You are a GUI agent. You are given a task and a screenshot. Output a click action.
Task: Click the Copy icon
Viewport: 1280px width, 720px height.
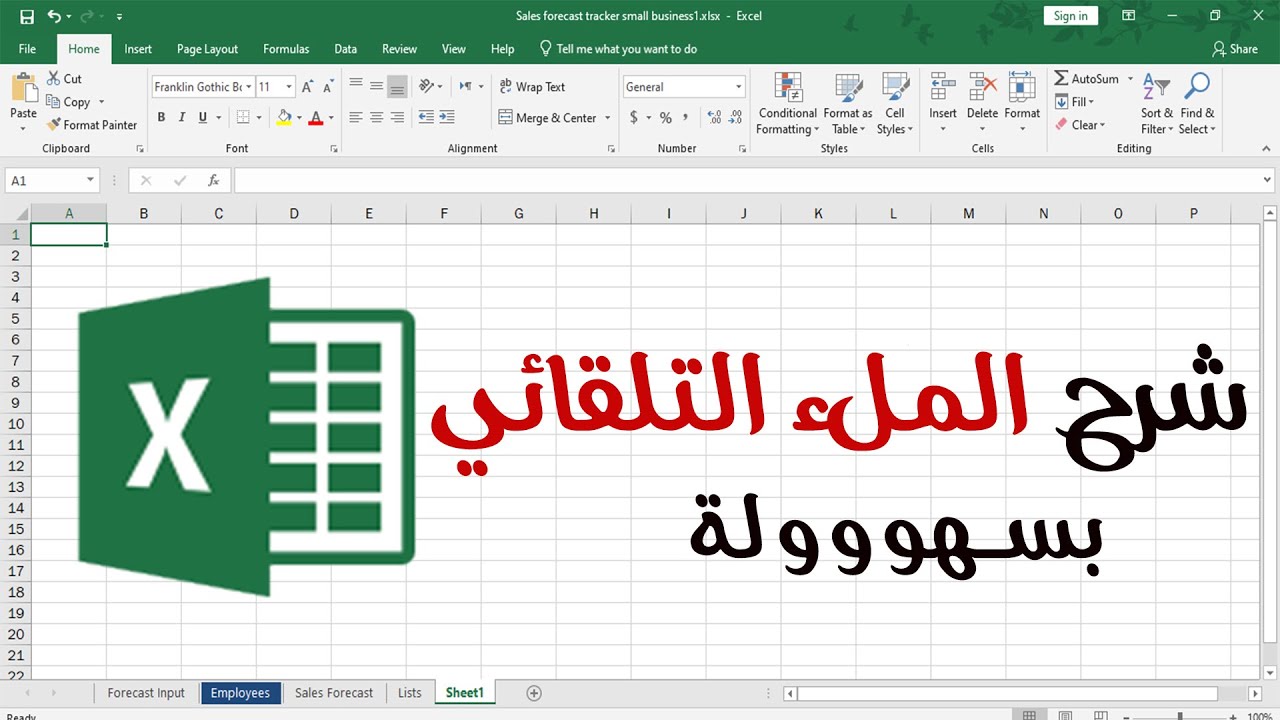pyautogui.click(x=54, y=102)
